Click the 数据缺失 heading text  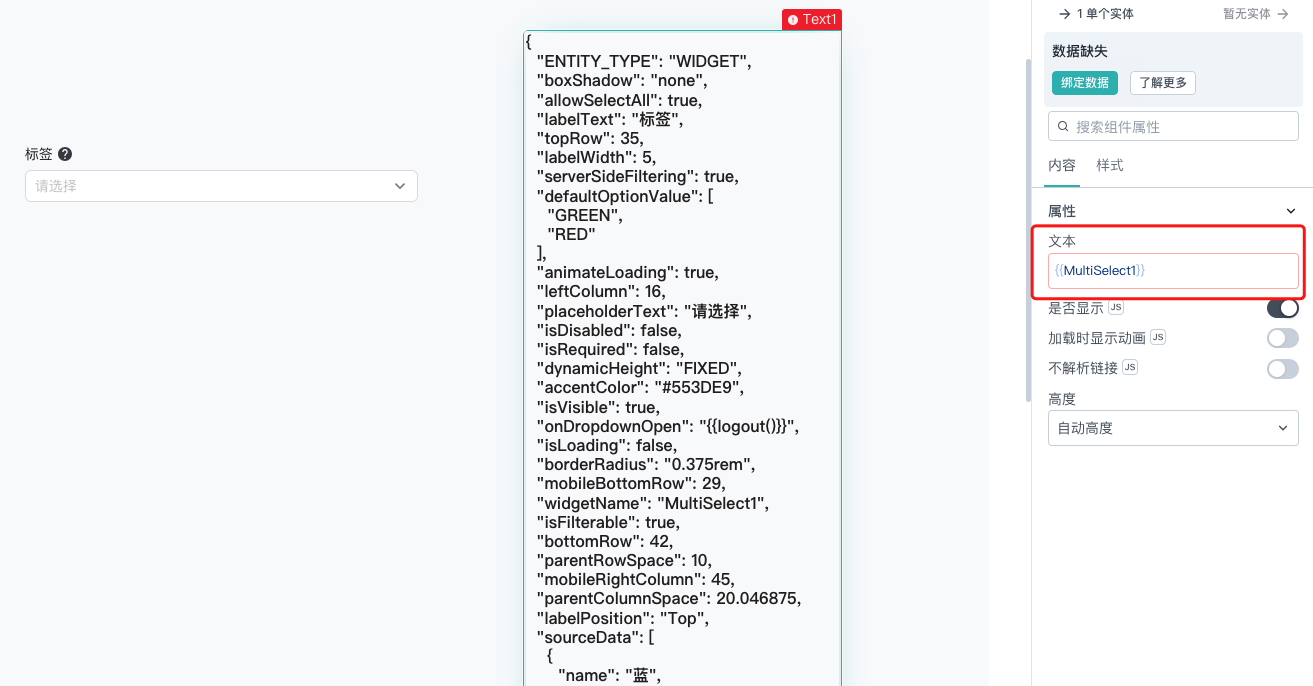click(1080, 51)
